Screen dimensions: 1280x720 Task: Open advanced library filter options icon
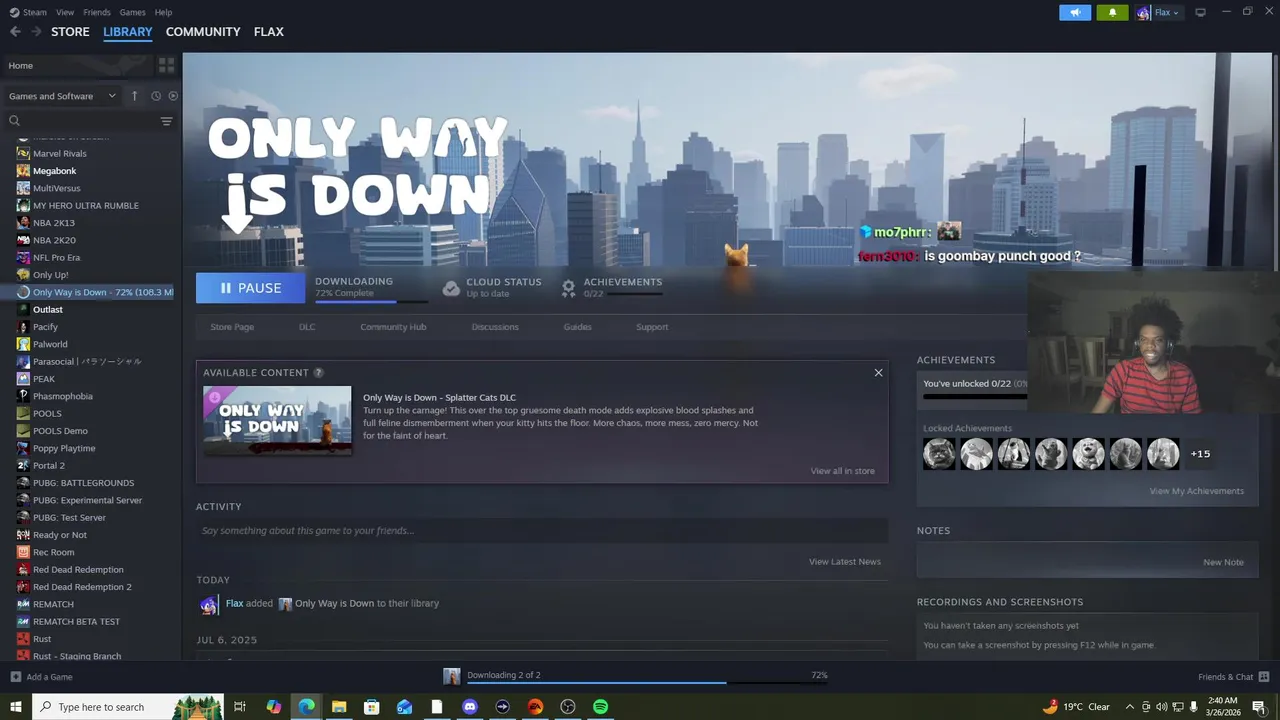[x=166, y=121]
